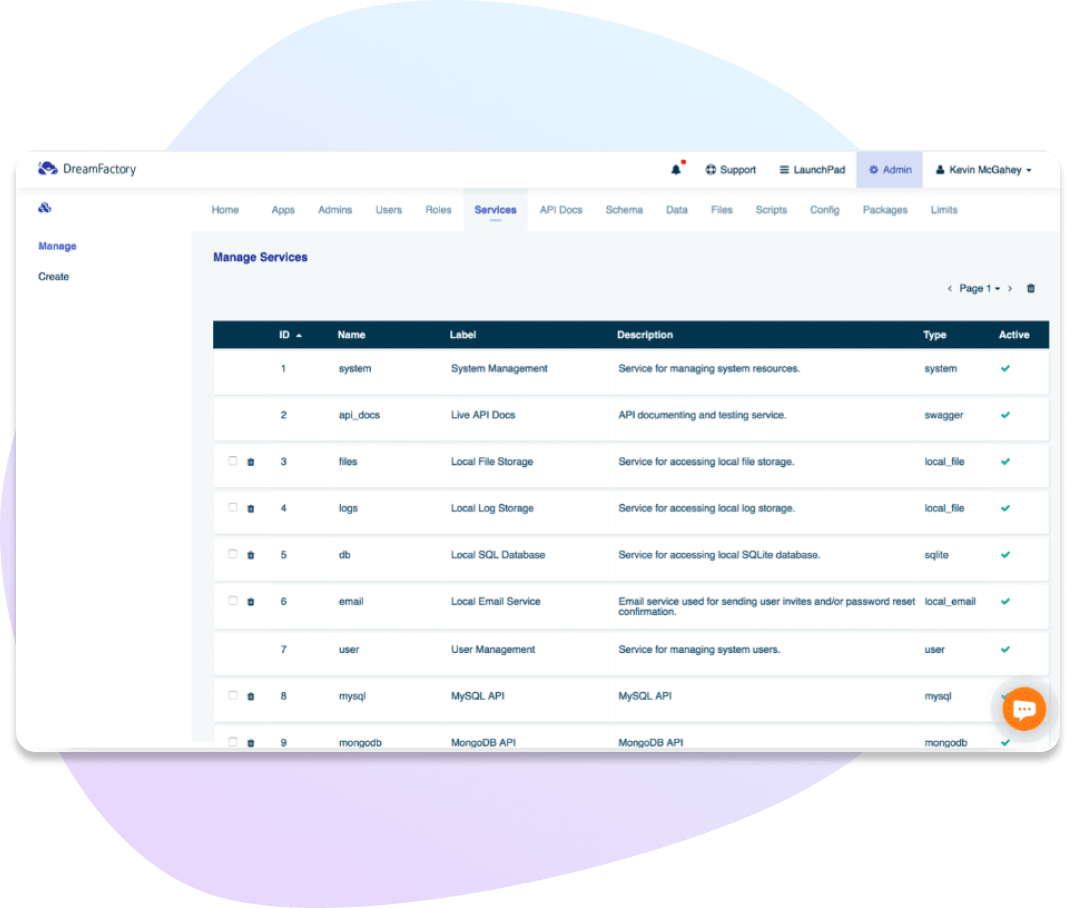
Task: Delete selected services with top trash icon
Action: (1031, 288)
